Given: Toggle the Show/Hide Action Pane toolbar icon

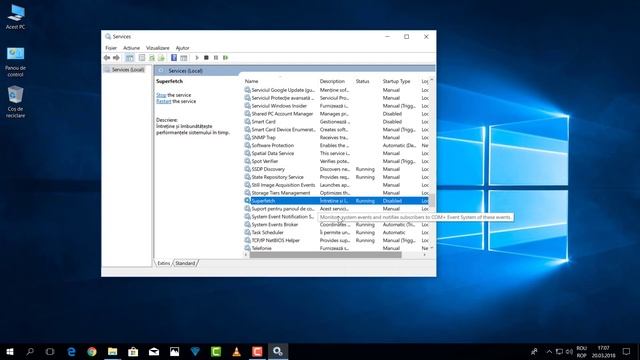Looking at the screenshot, I should tap(184, 58).
